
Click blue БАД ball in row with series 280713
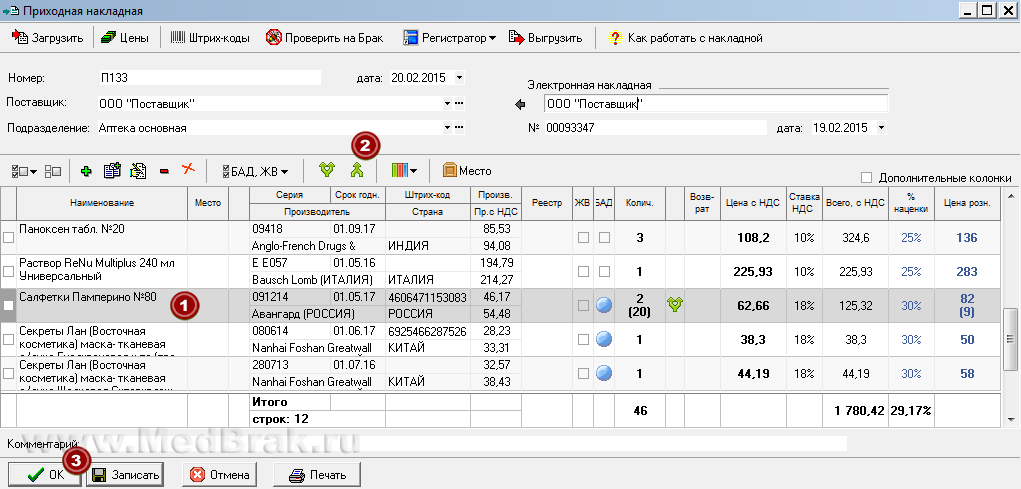(x=604, y=372)
